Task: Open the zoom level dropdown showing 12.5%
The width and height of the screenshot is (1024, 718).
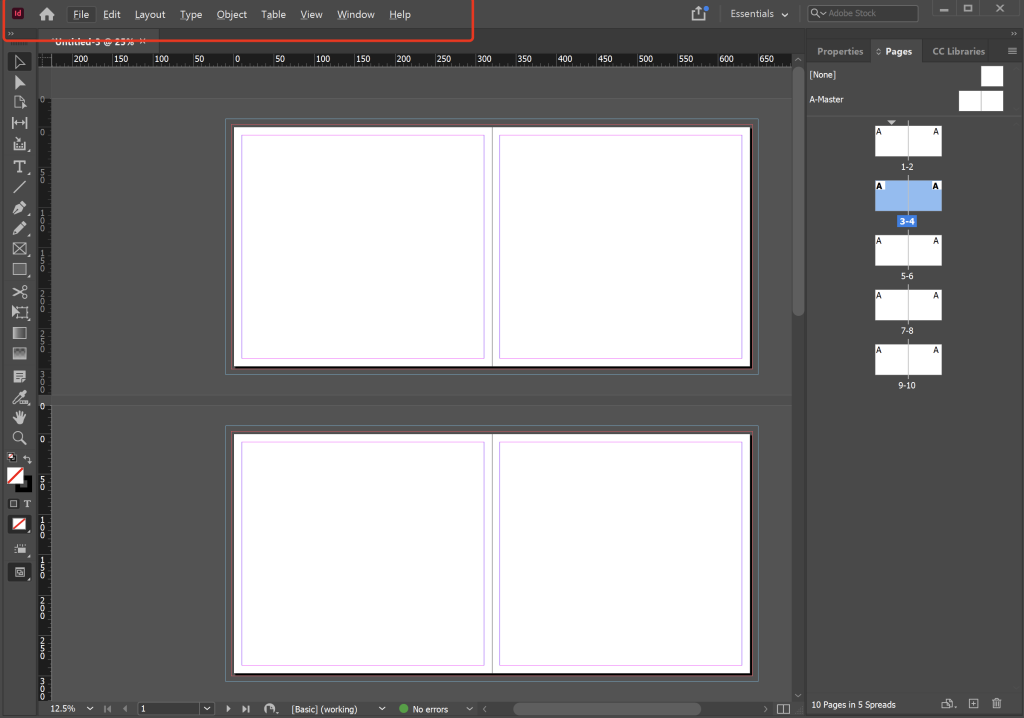Action: point(90,709)
